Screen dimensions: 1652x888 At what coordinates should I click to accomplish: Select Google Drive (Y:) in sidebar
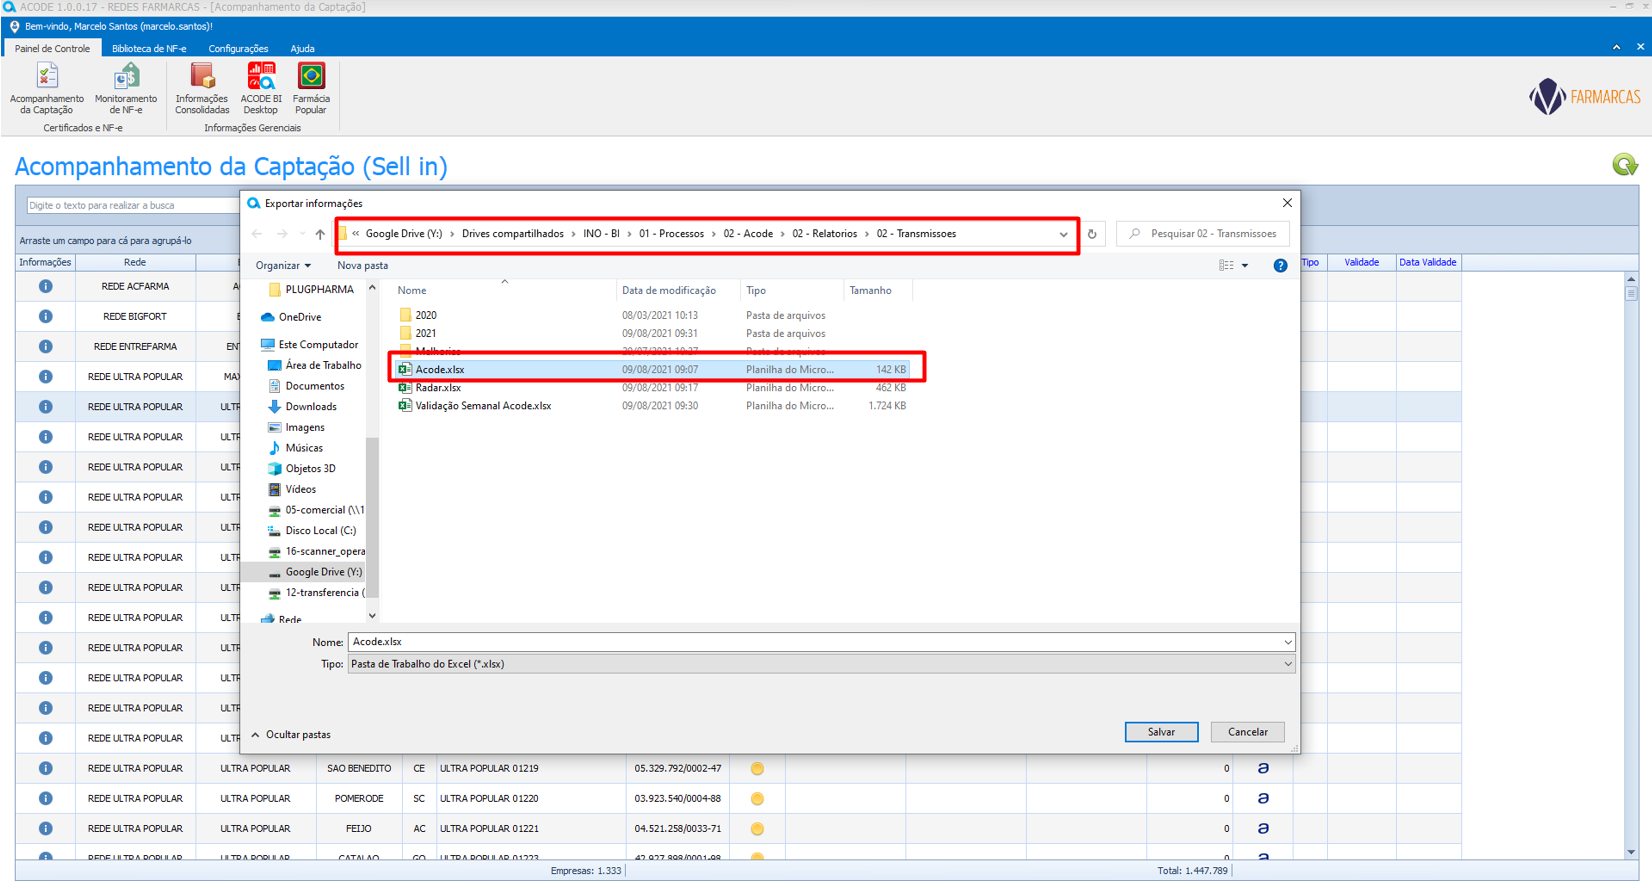click(322, 572)
